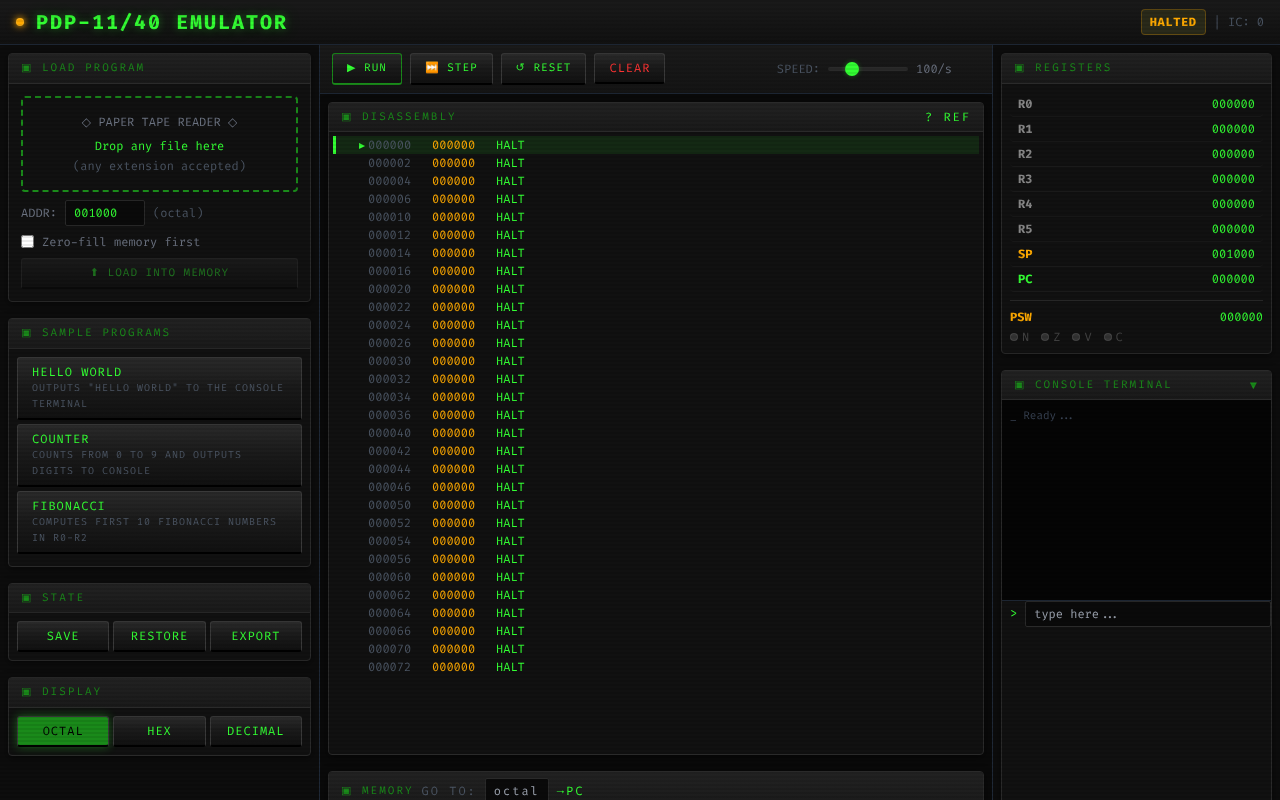1280x800 pixels.
Task: Click Load Into Memory button
Action: (x=159, y=272)
